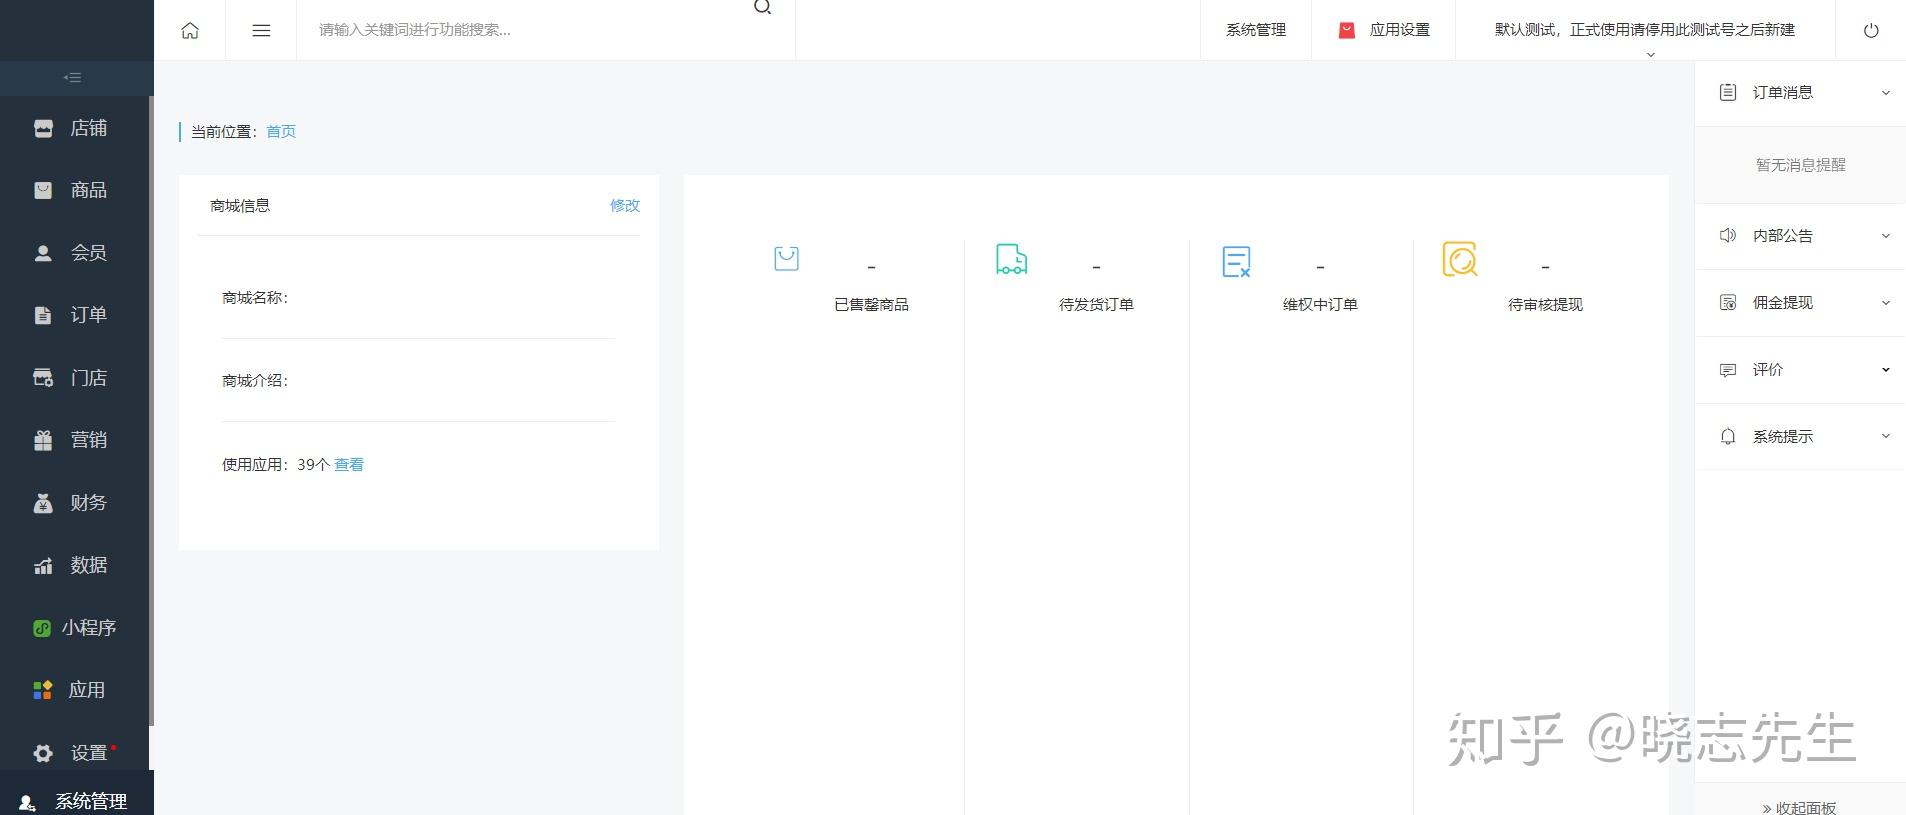Screen dimensions: 1906x815
Task: Click the 维权中订单 label
Action: point(1320,304)
